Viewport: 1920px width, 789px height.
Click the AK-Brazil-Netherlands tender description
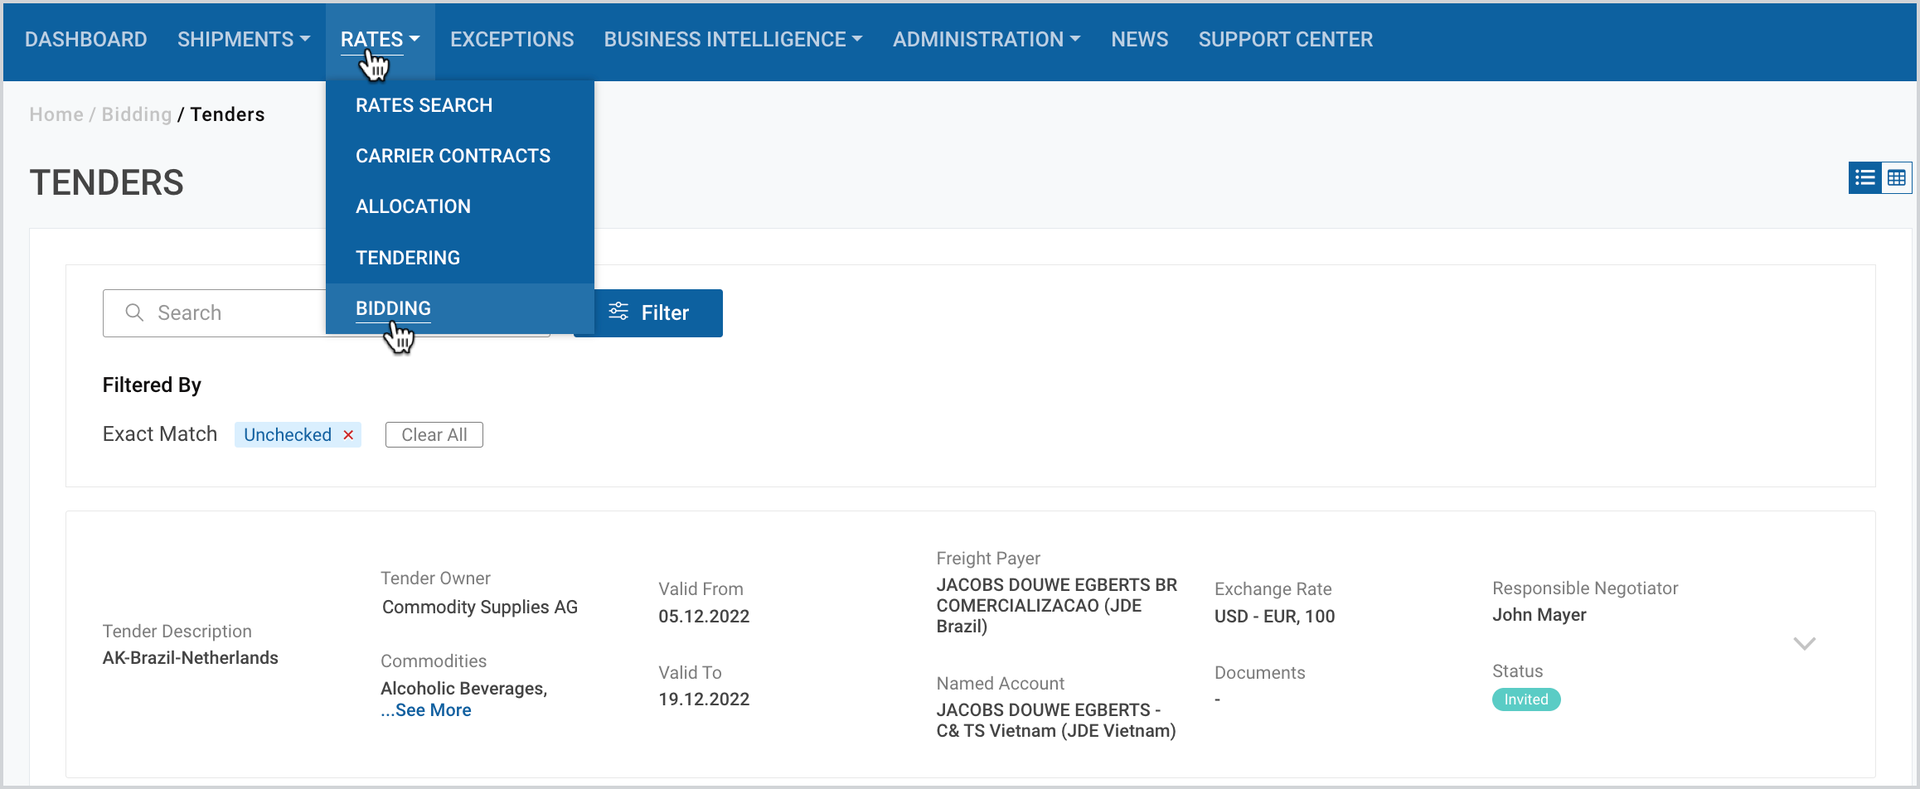point(190,658)
